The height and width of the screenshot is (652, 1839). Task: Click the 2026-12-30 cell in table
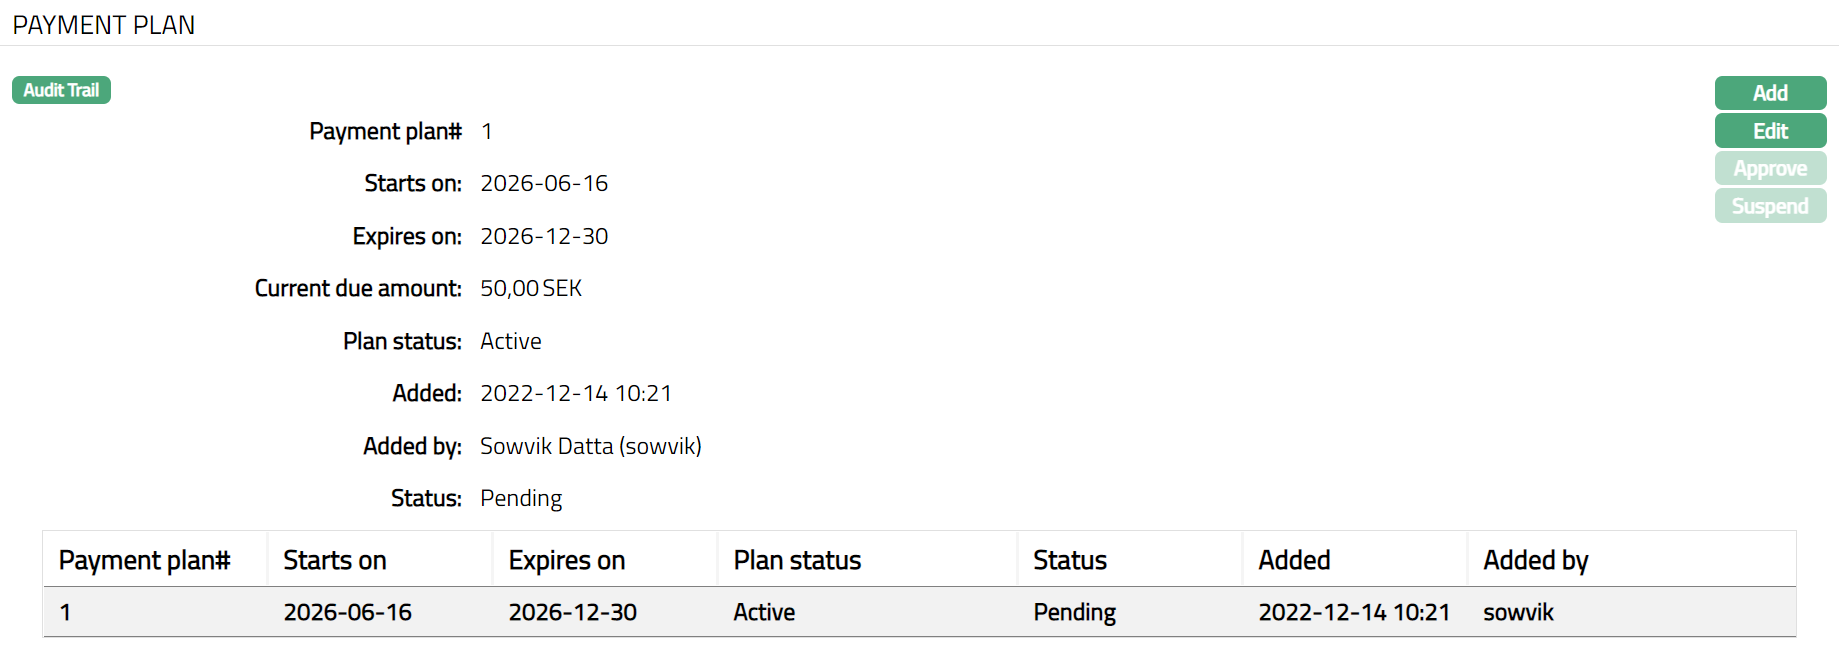(572, 612)
